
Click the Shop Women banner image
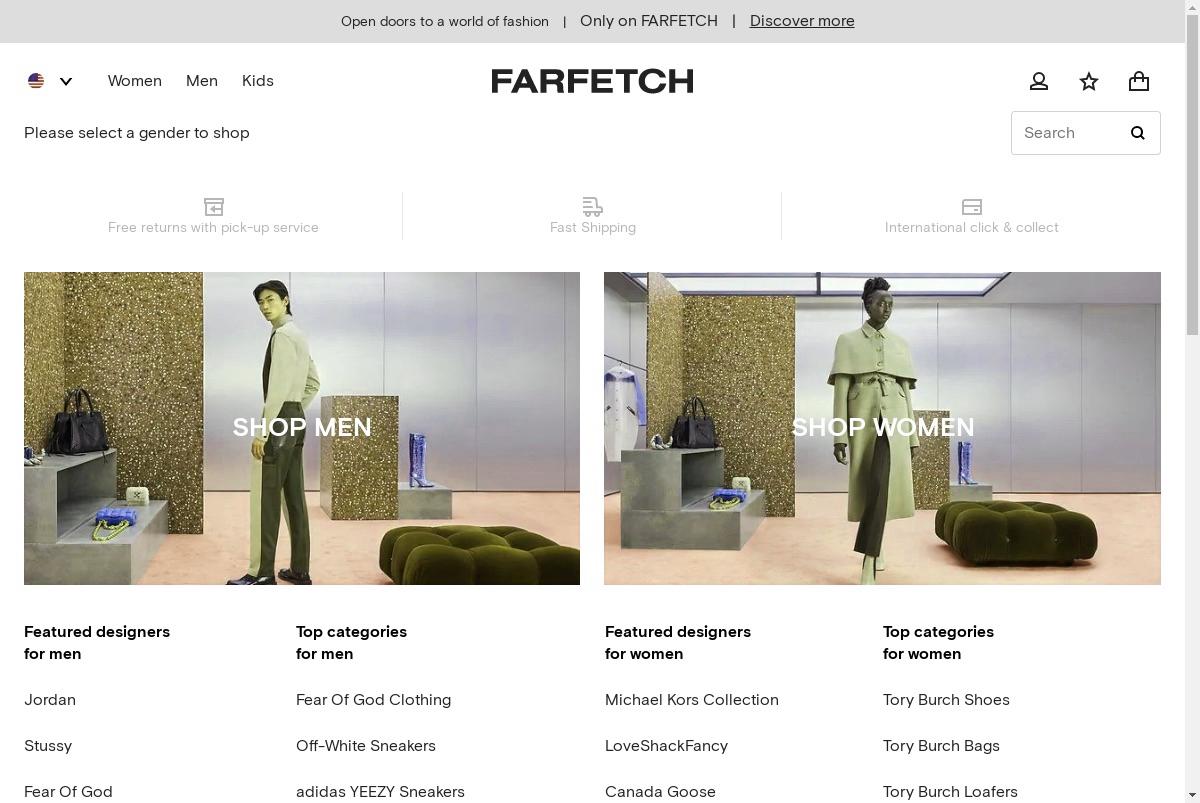click(x=882, y=428)
